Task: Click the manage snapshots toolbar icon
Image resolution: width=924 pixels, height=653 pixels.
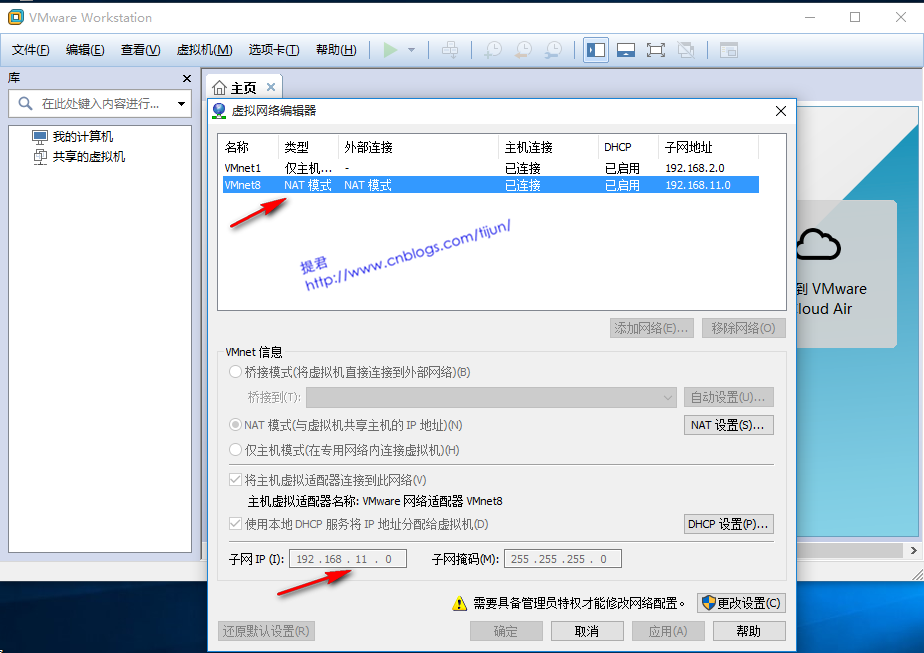Action: click(553, 50)
